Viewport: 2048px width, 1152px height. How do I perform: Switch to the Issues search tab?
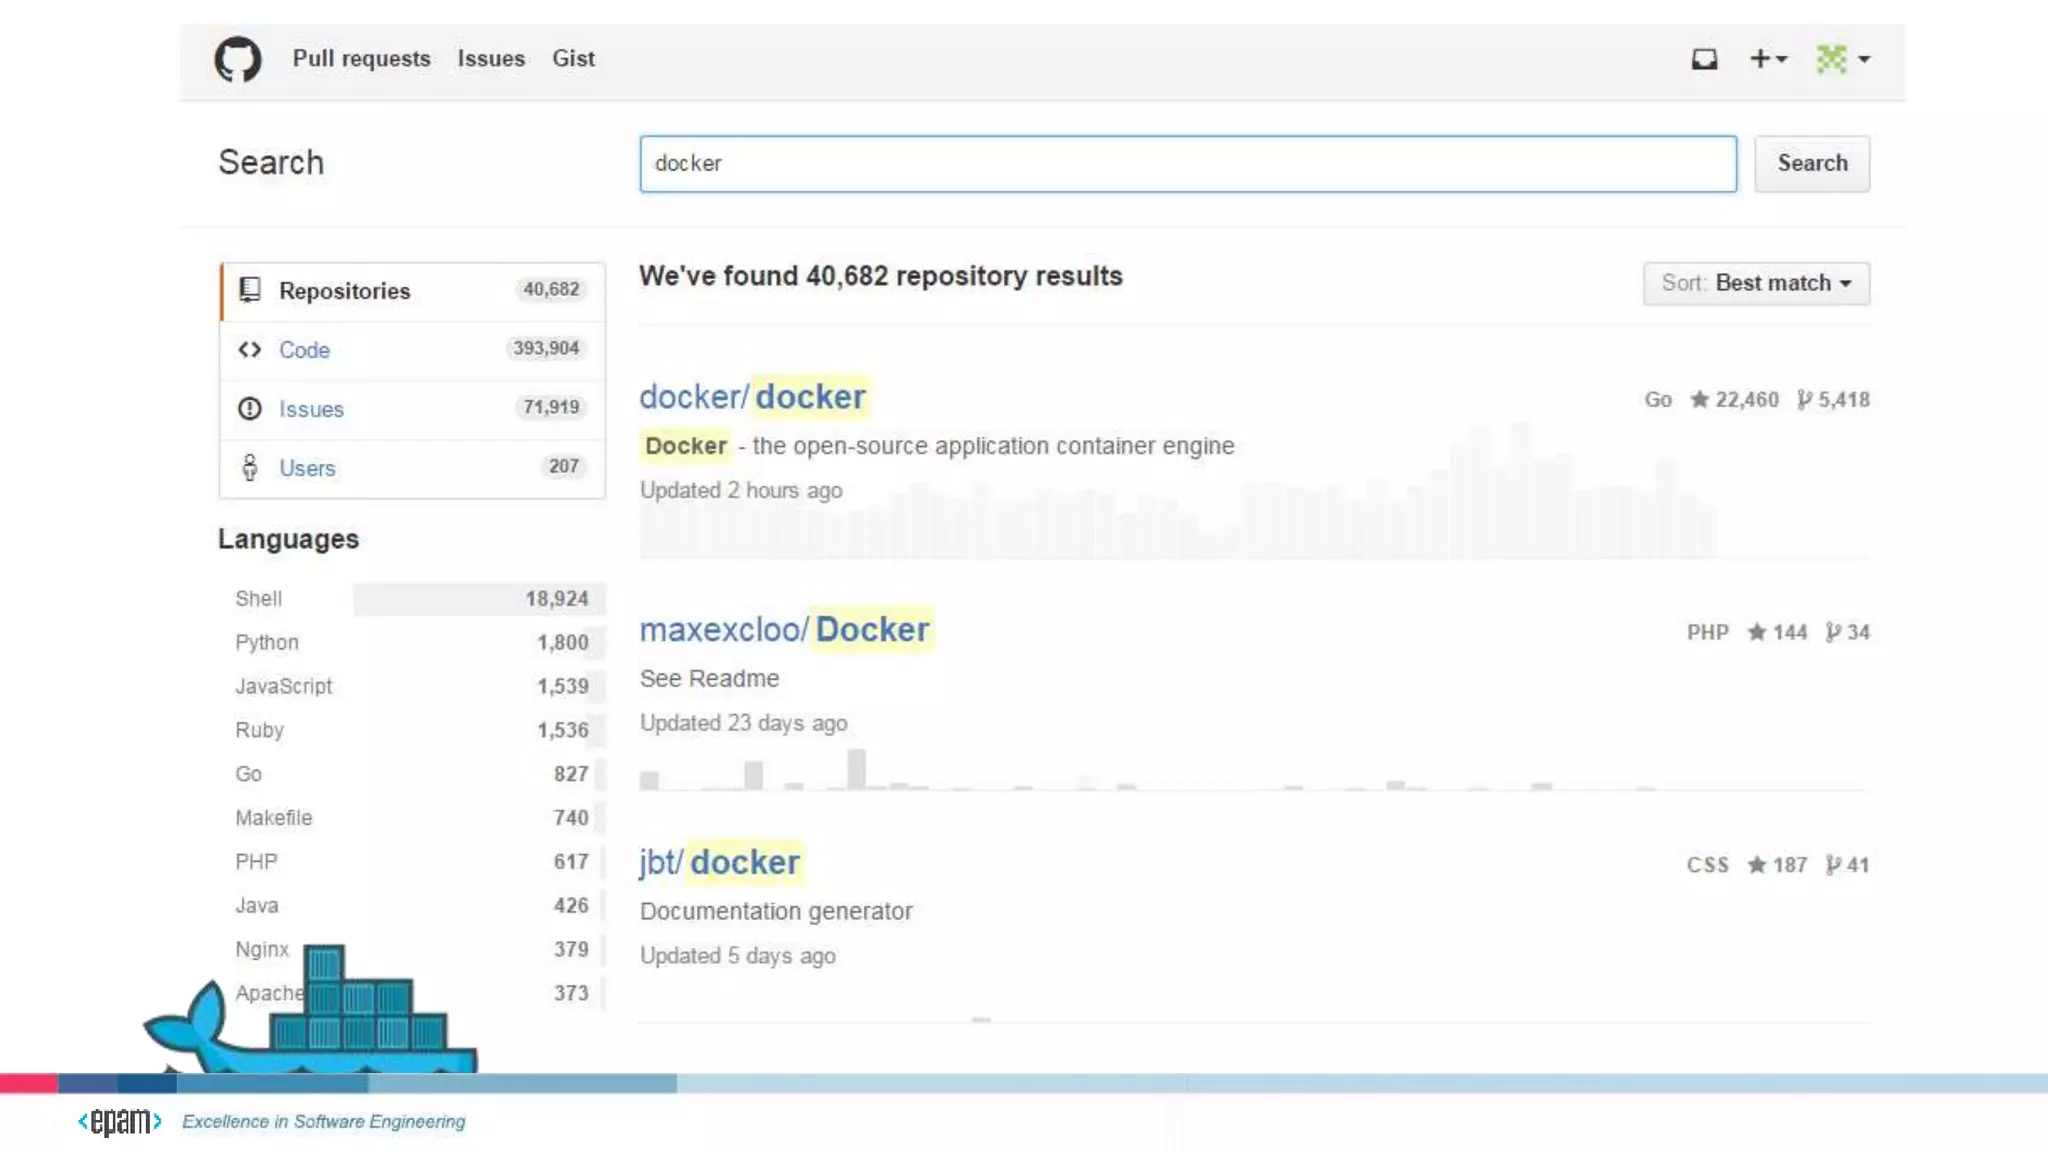coord(311,409)
